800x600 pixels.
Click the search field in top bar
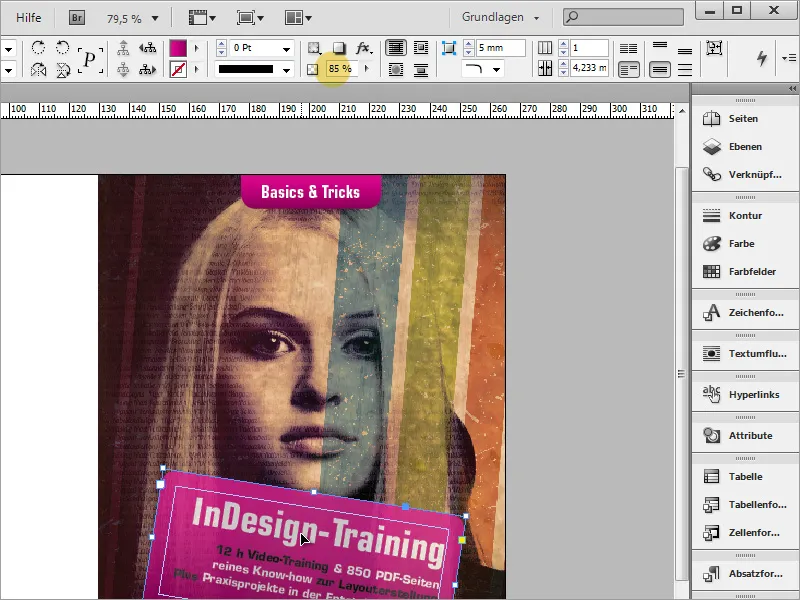(x=623, y=17)
